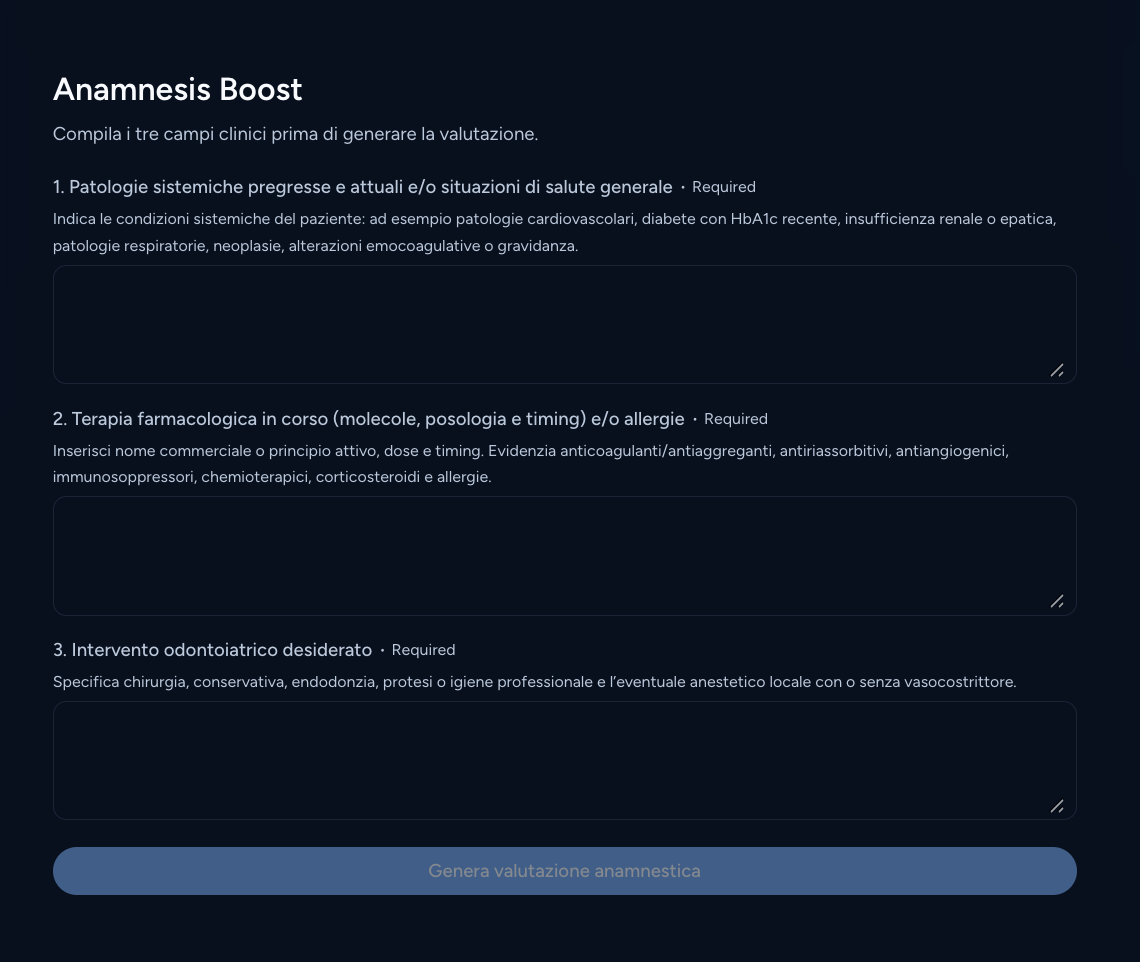Click the hint "Inserisci nome commerciale o principio attivo"
Screen dimensions: 1140x962
213,451
